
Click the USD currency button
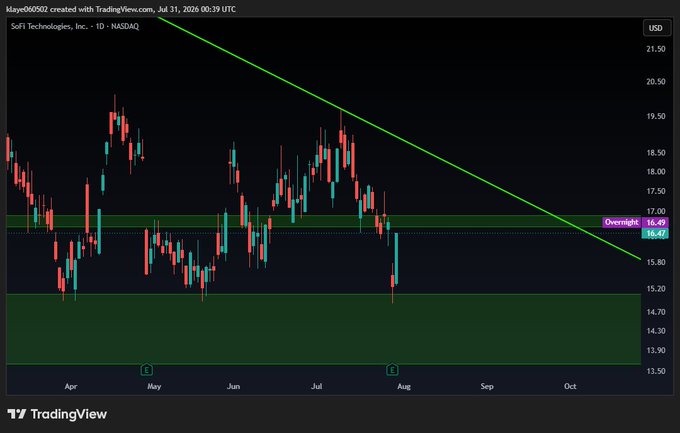click(x=655, y=28)
